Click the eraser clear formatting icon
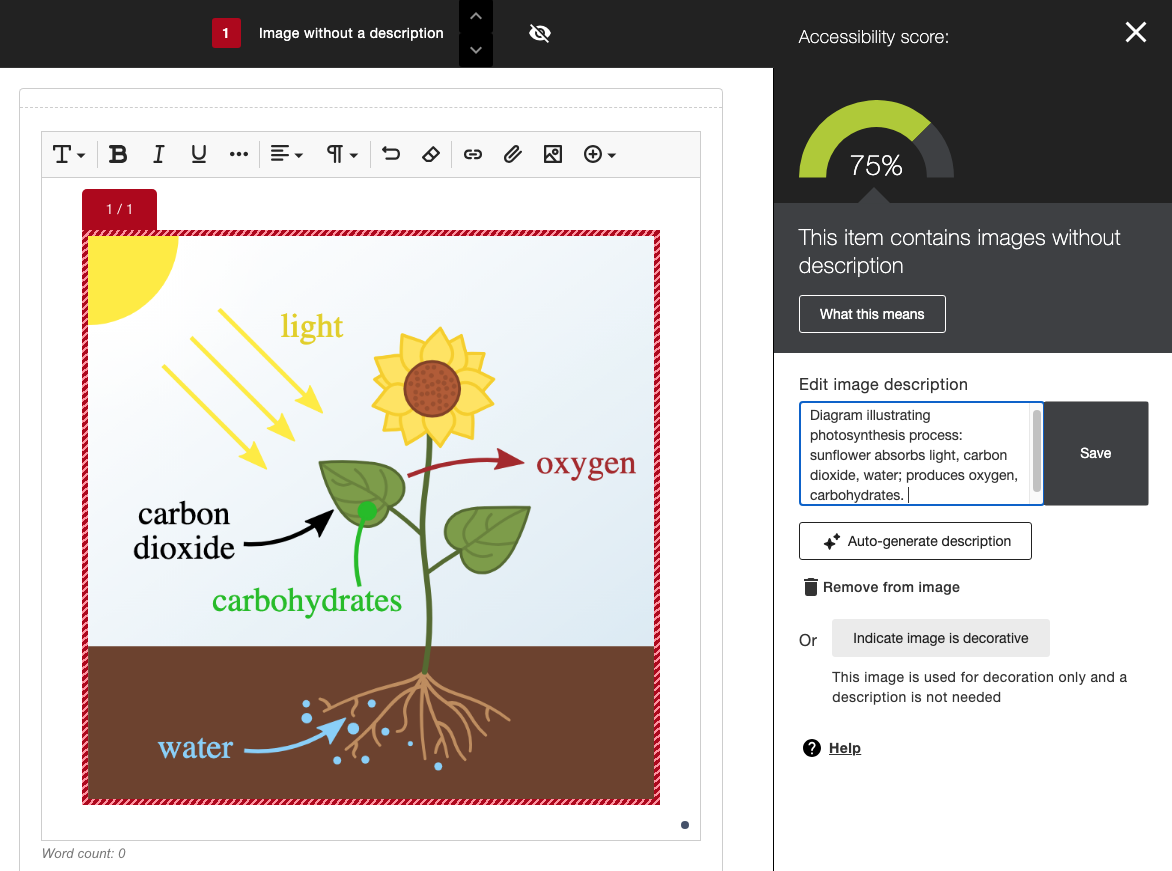Viewport: 1172px width, 871px height. click(x=431, y=154)
